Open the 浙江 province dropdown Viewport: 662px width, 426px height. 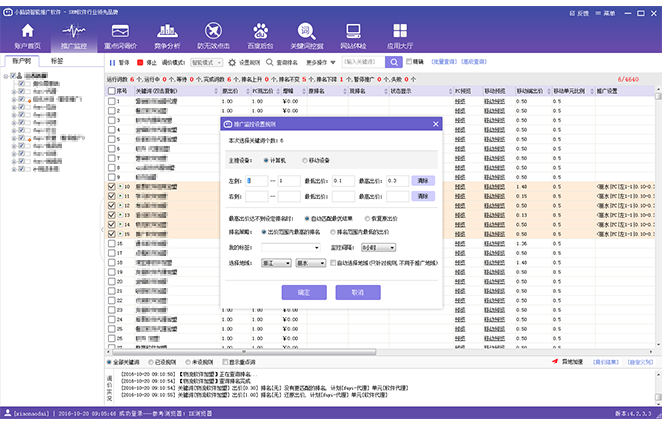(x=274, y=262)
